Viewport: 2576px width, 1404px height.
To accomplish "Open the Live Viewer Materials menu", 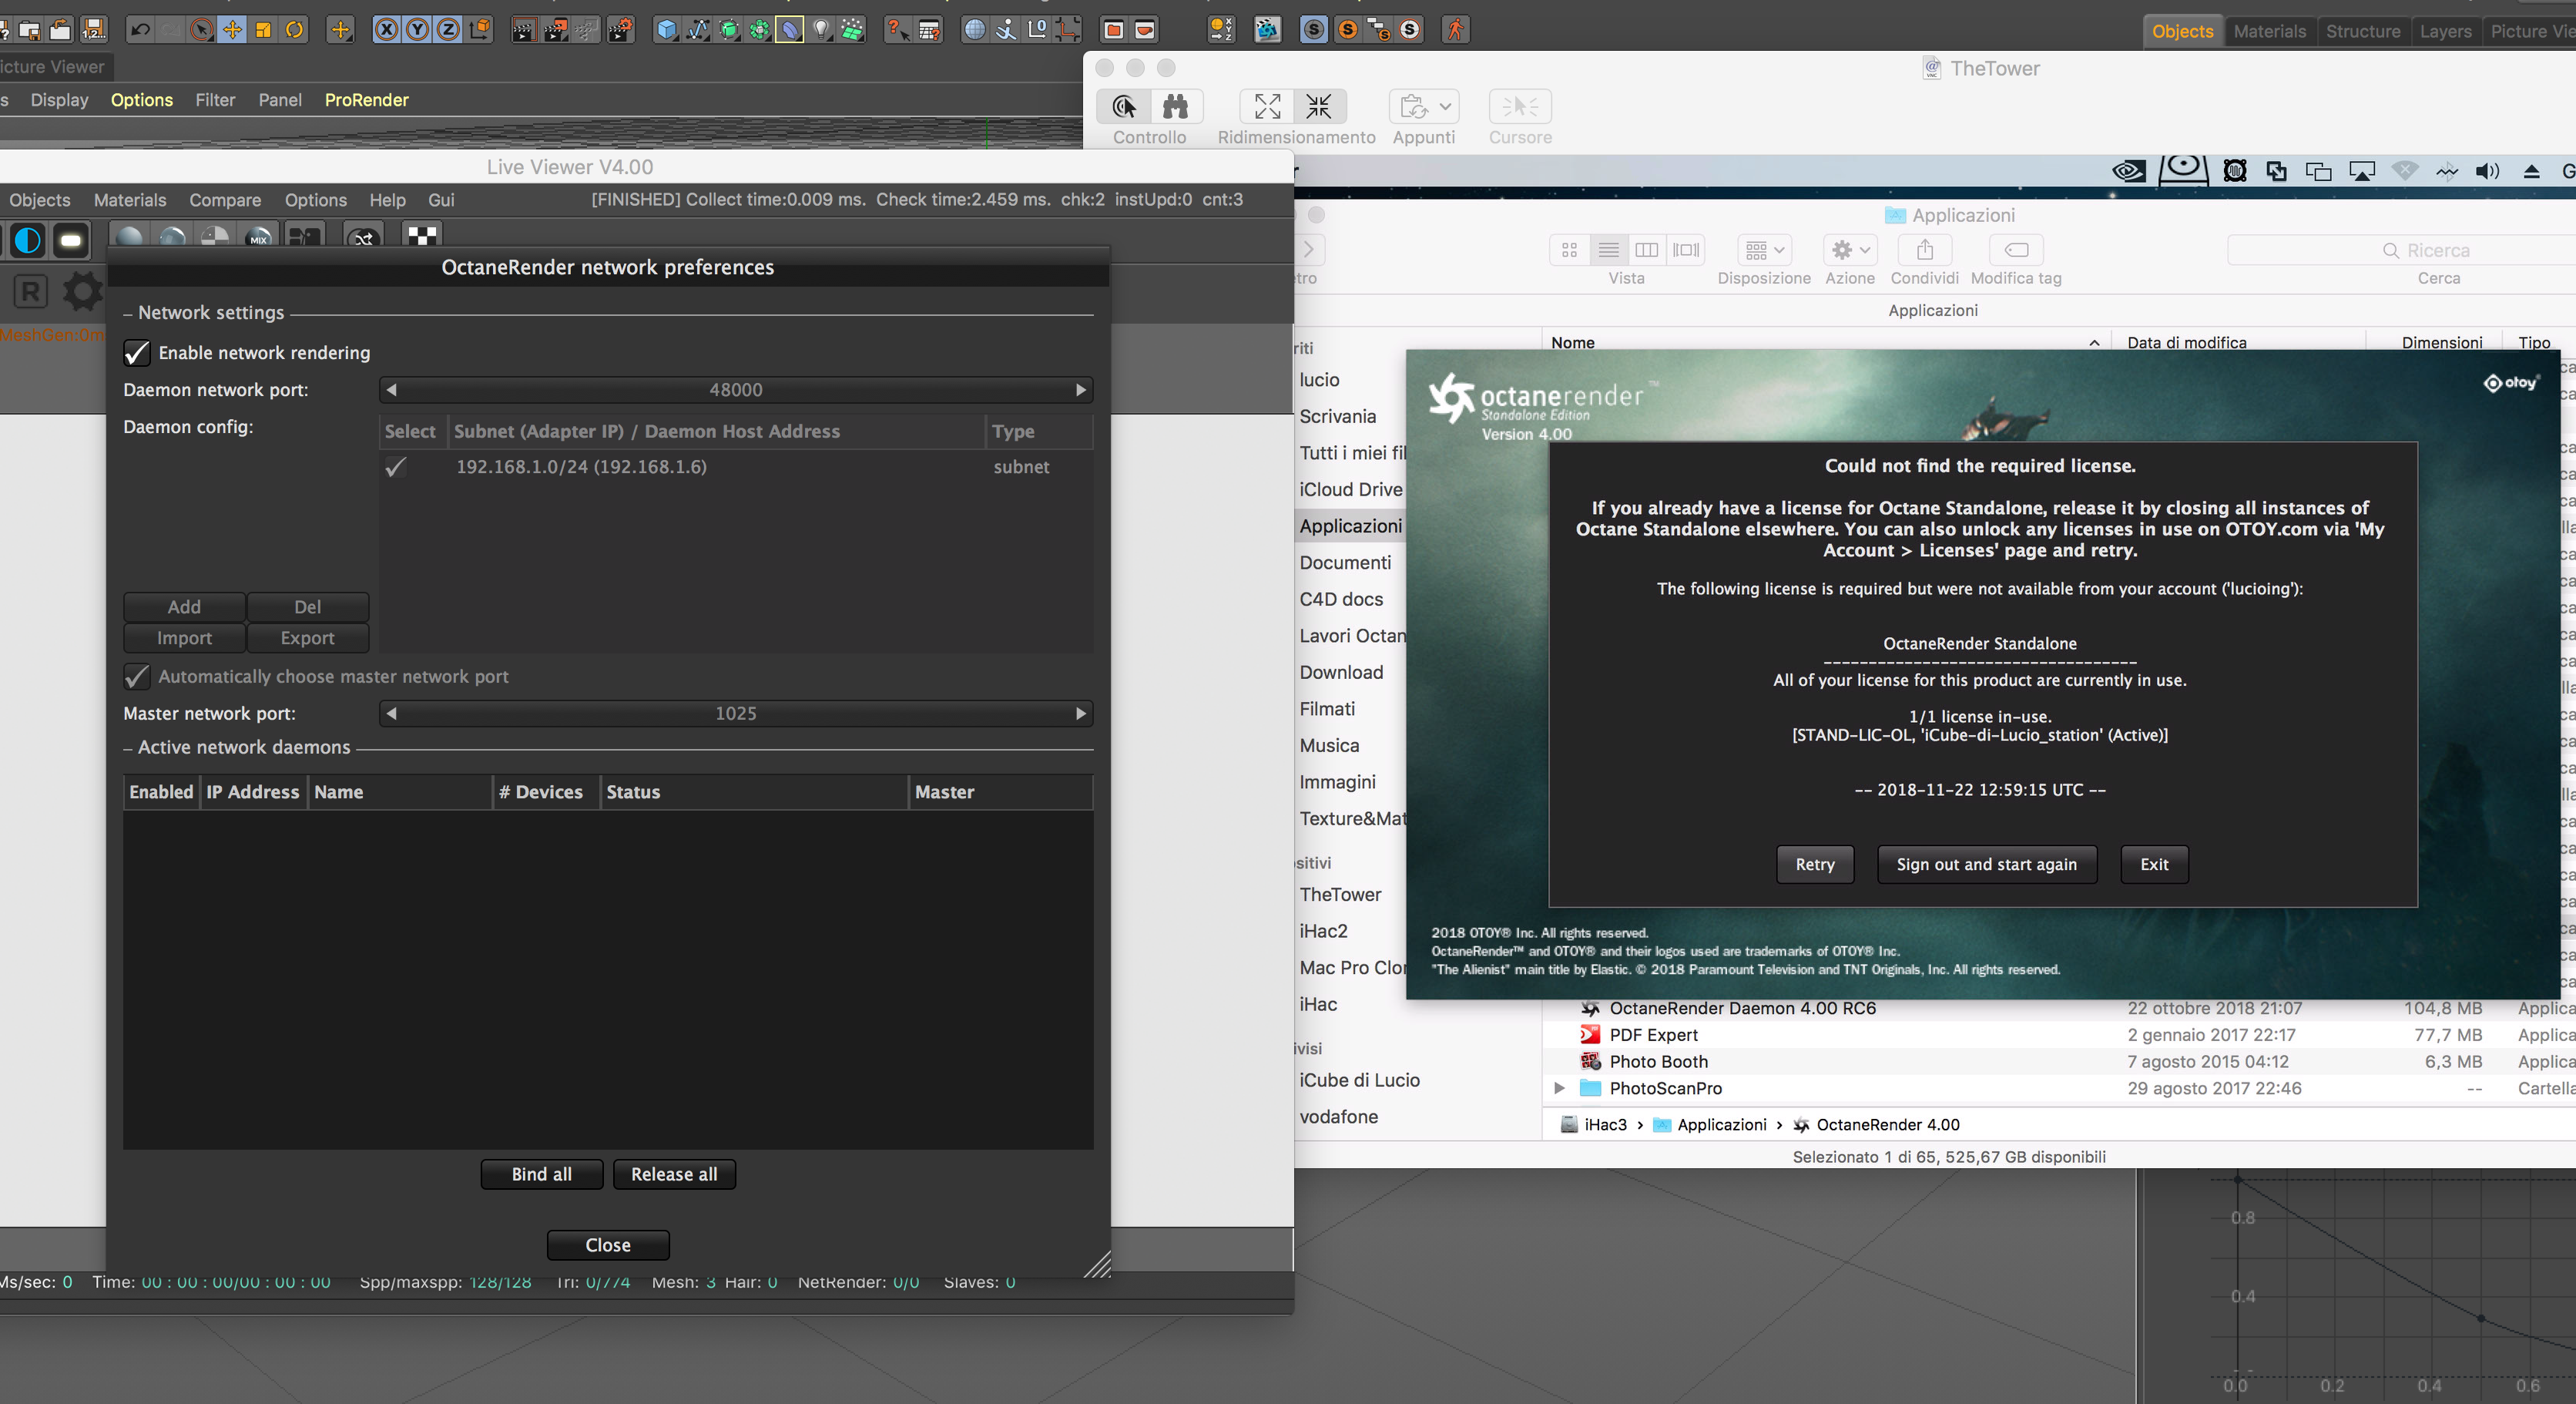I will coord(130,200).
